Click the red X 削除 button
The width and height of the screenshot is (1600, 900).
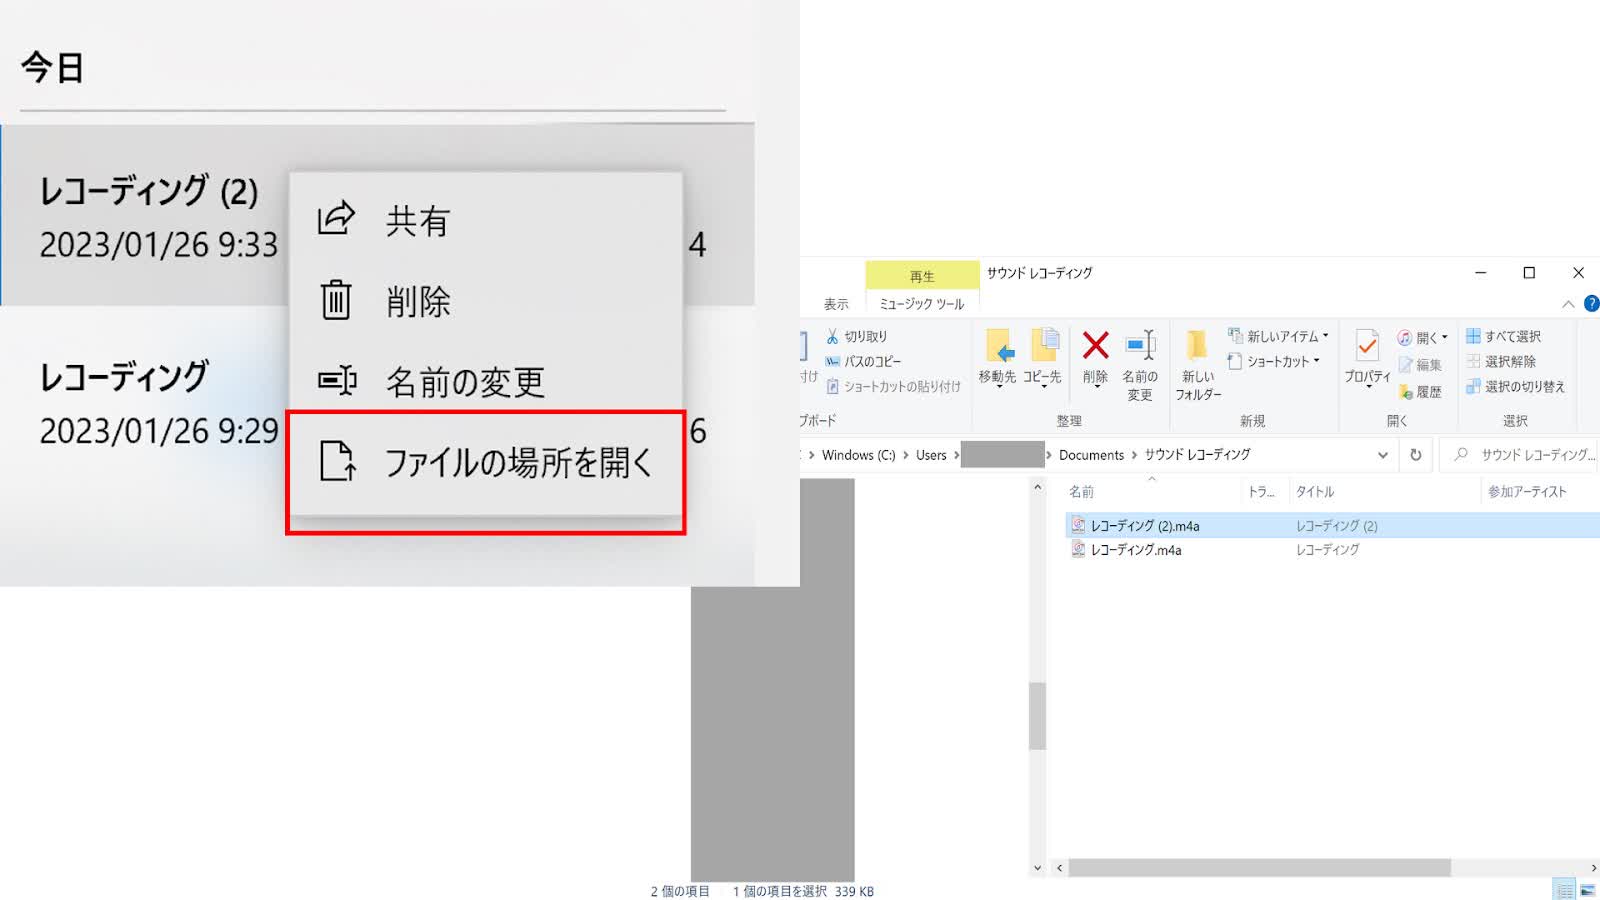(1095, 357)
